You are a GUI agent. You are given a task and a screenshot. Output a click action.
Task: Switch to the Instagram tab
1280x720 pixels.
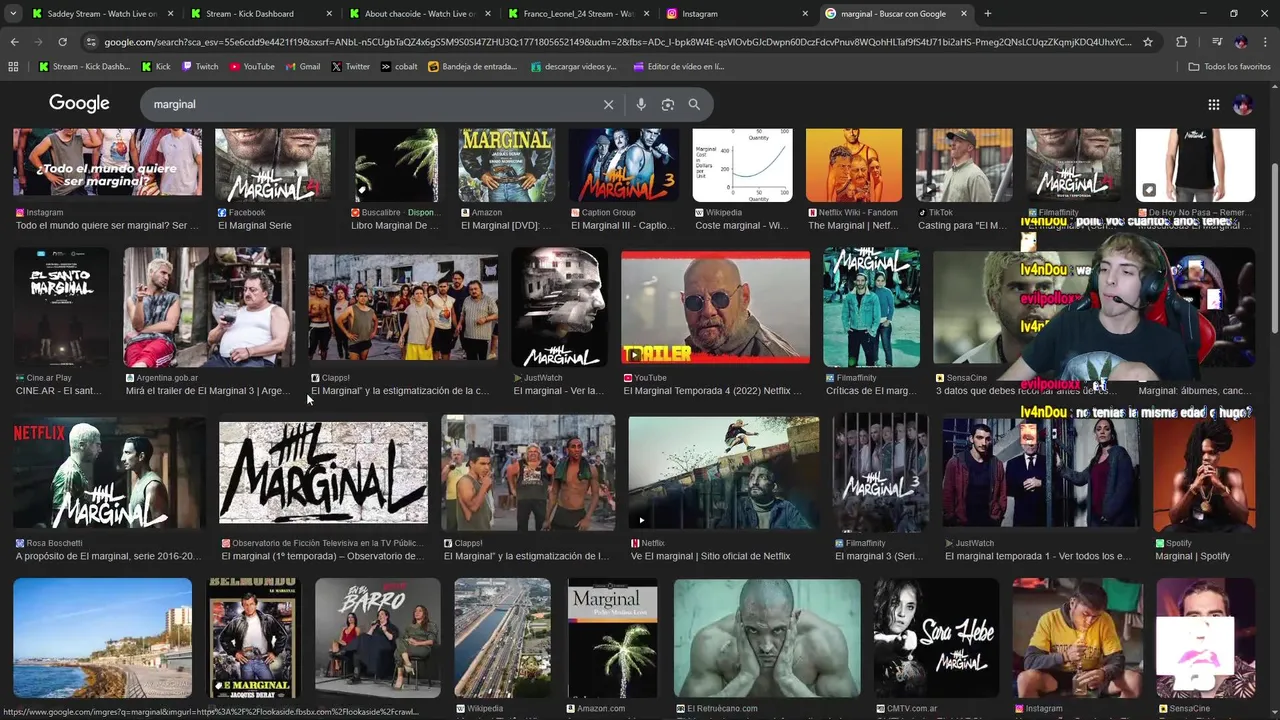[x=737, y=14]
